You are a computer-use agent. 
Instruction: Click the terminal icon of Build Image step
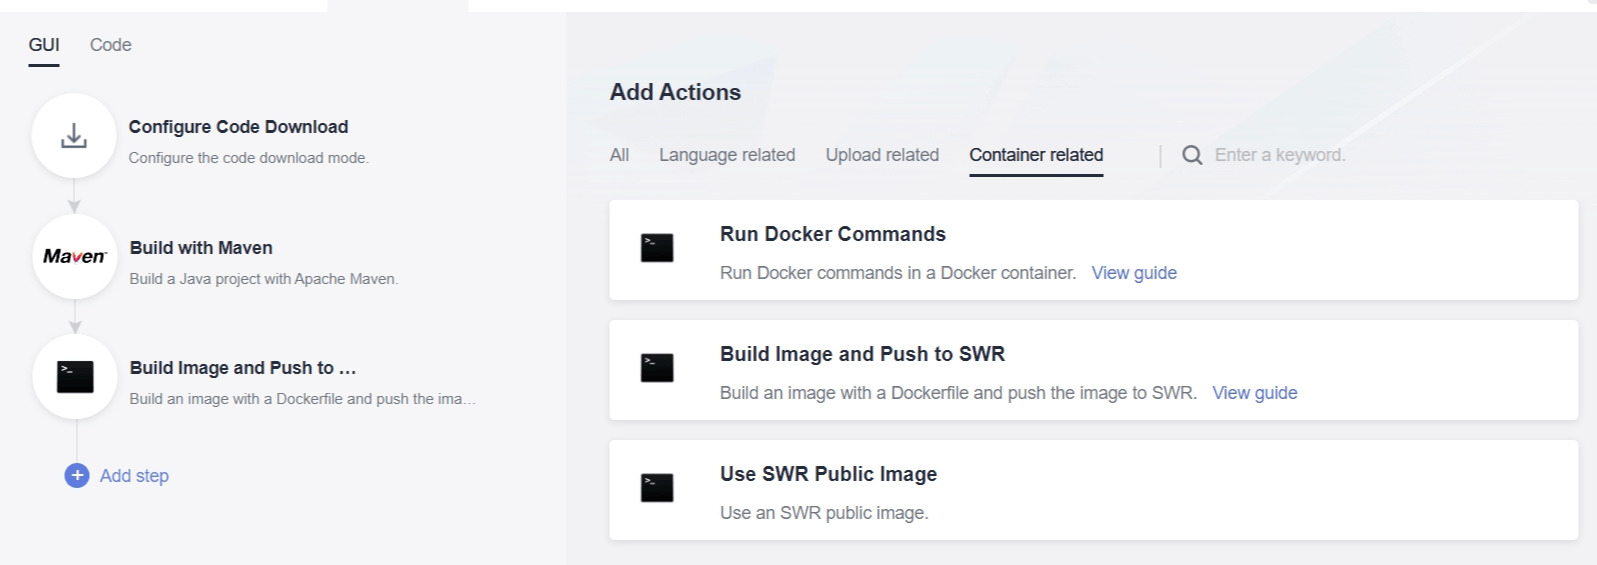click(x=75, y=377)
